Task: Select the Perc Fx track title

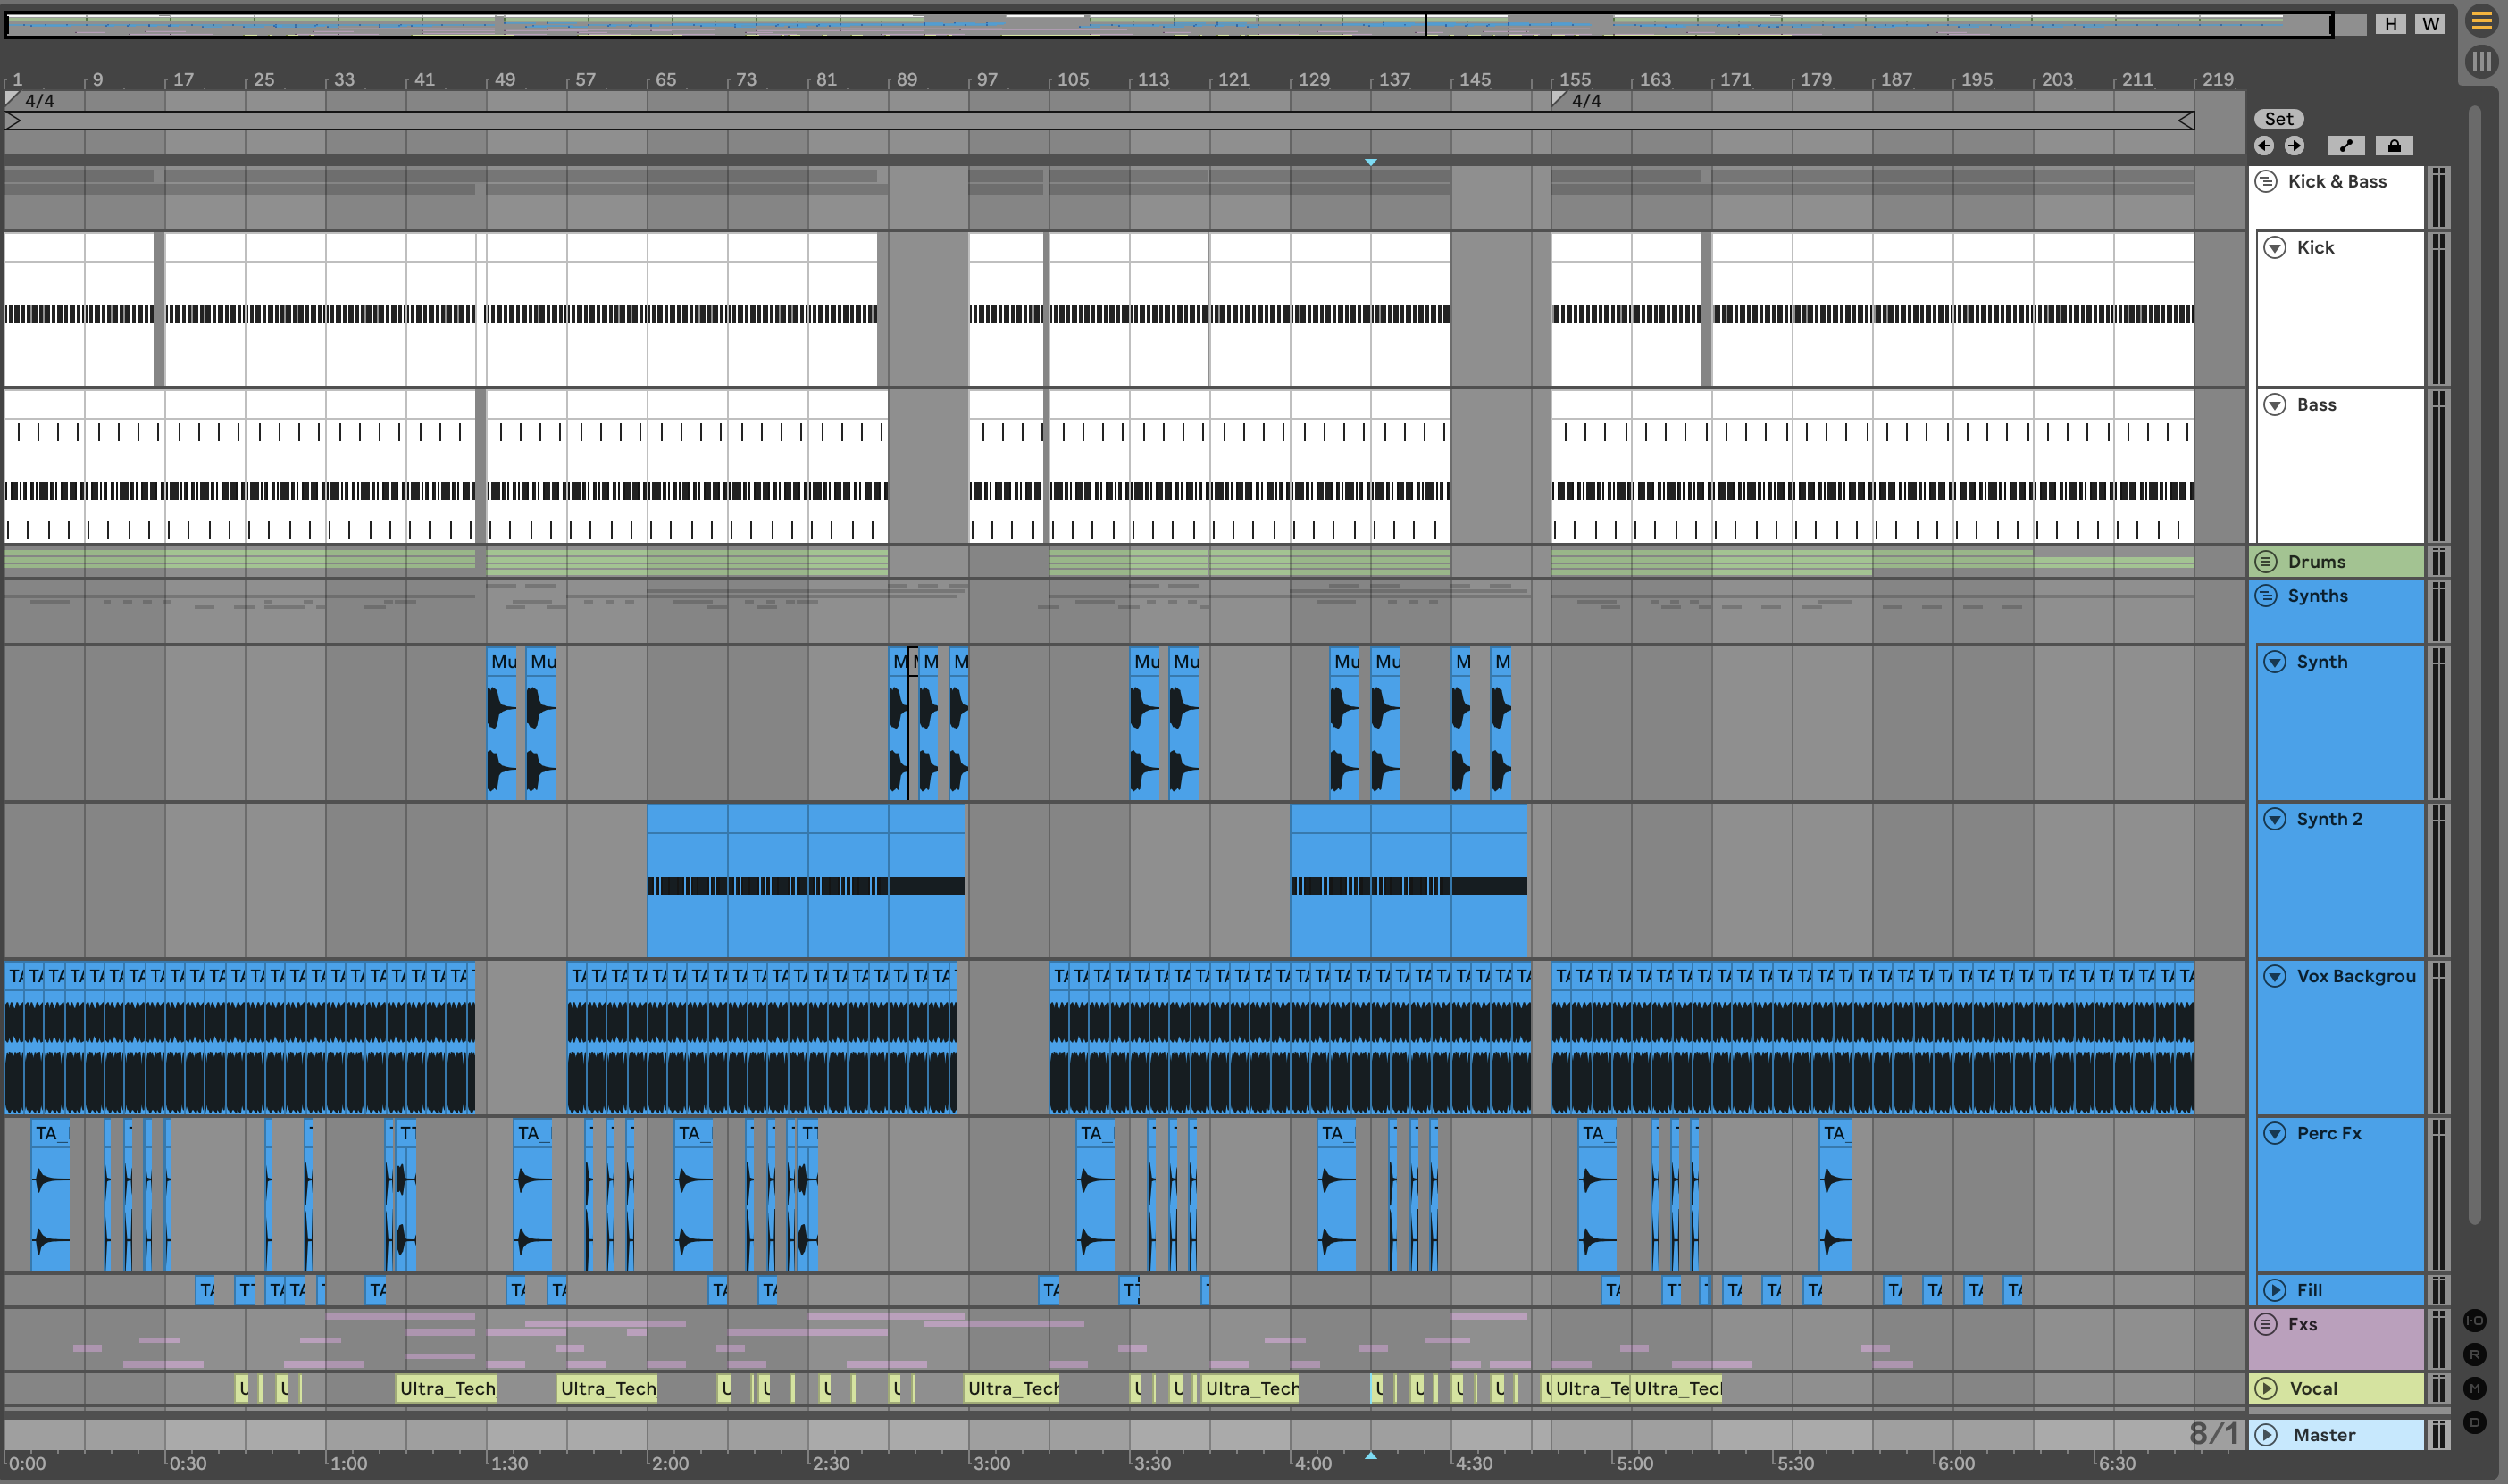Action: [2328, 1133]
